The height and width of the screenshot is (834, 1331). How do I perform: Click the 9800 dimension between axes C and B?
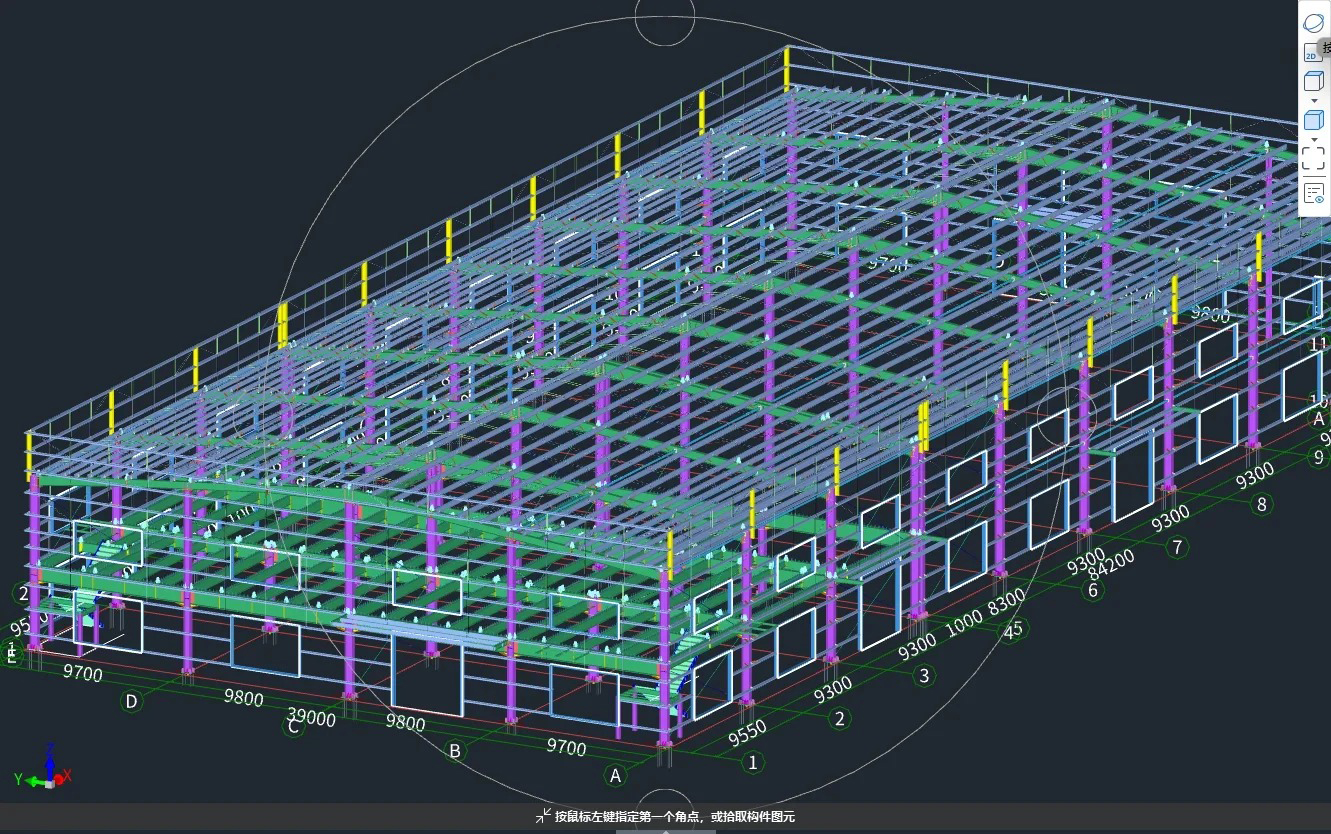406,722
